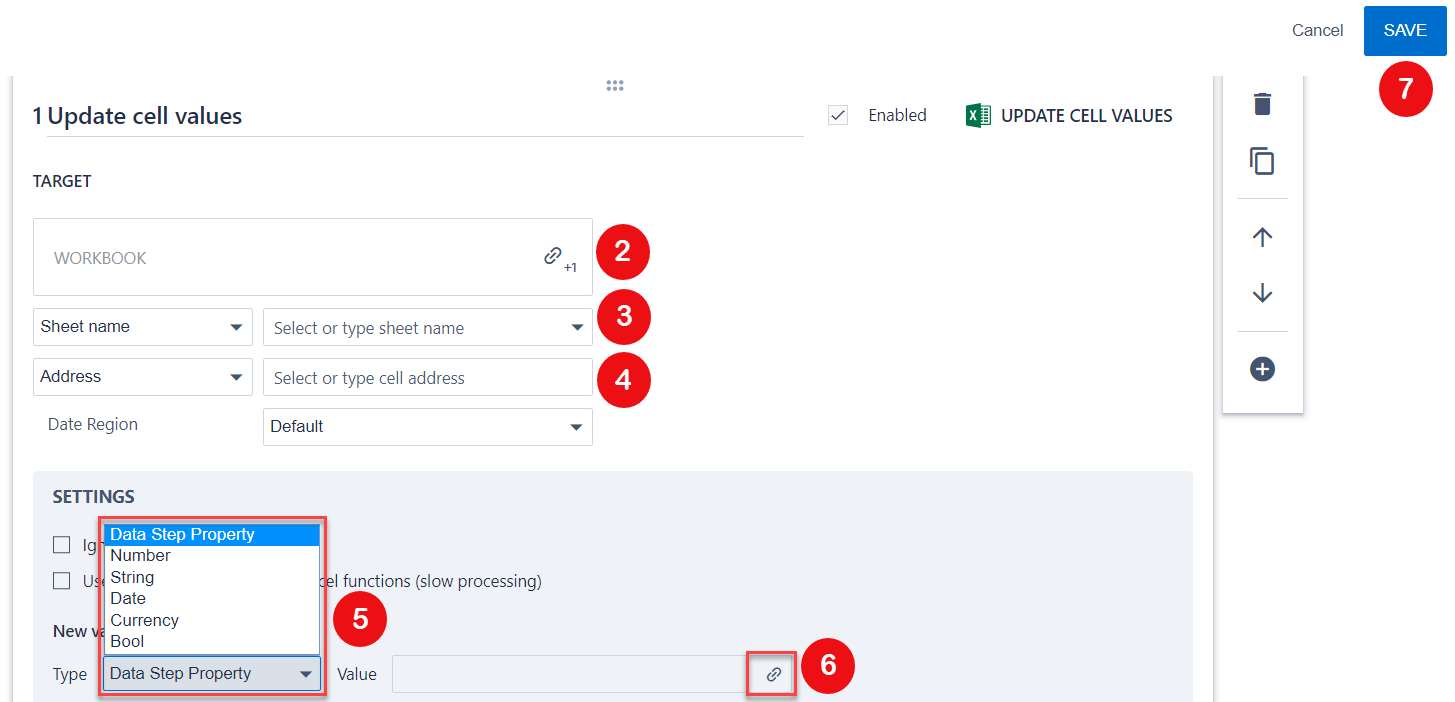Move step up with arrow icon
Screen dimensions: 1455x702
coord(1262,237)
